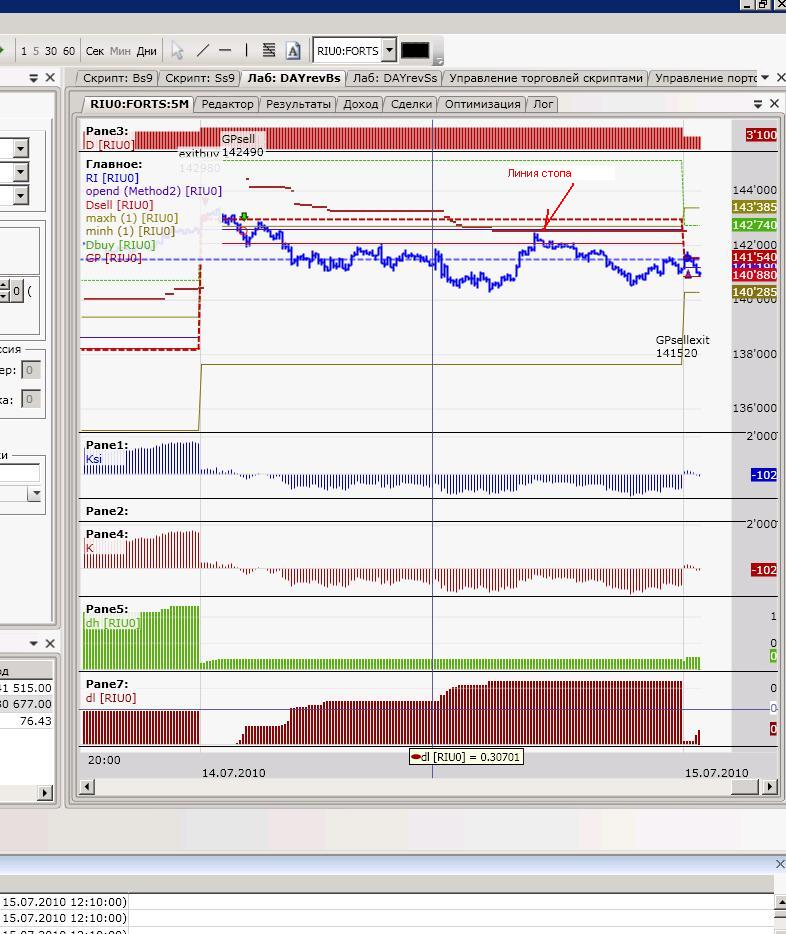The height and width of the screenshot is (934, 786).
Task: Click the chart horizontal scrollbar right arrow
Action: (x=770, y=787)
